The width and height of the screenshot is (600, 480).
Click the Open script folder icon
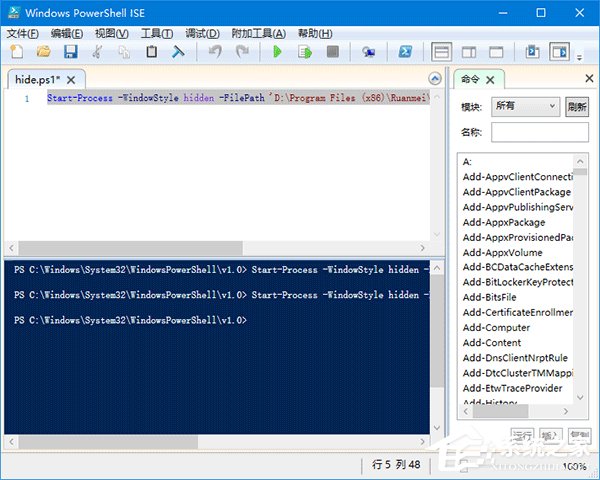[x=44, y=51]
